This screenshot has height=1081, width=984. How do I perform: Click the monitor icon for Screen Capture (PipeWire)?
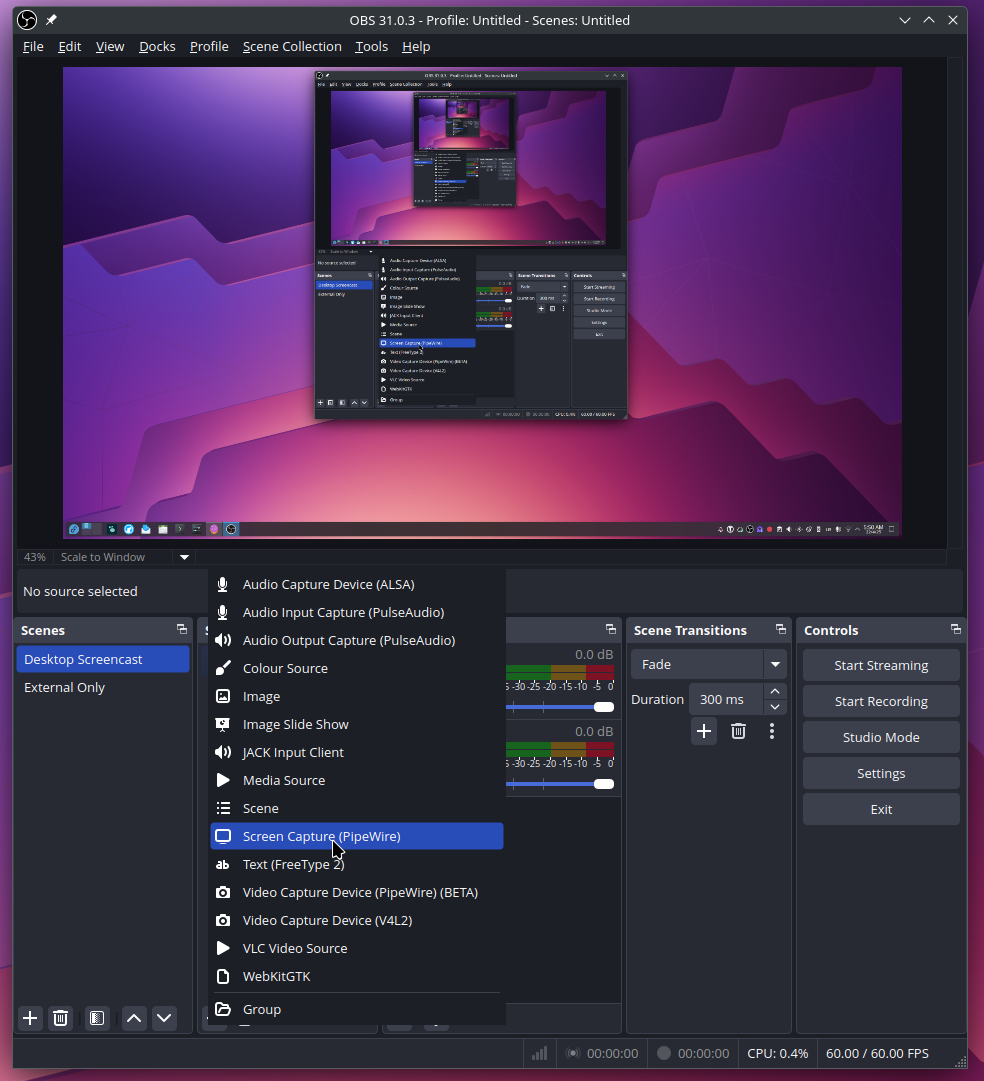click(223, 836)
